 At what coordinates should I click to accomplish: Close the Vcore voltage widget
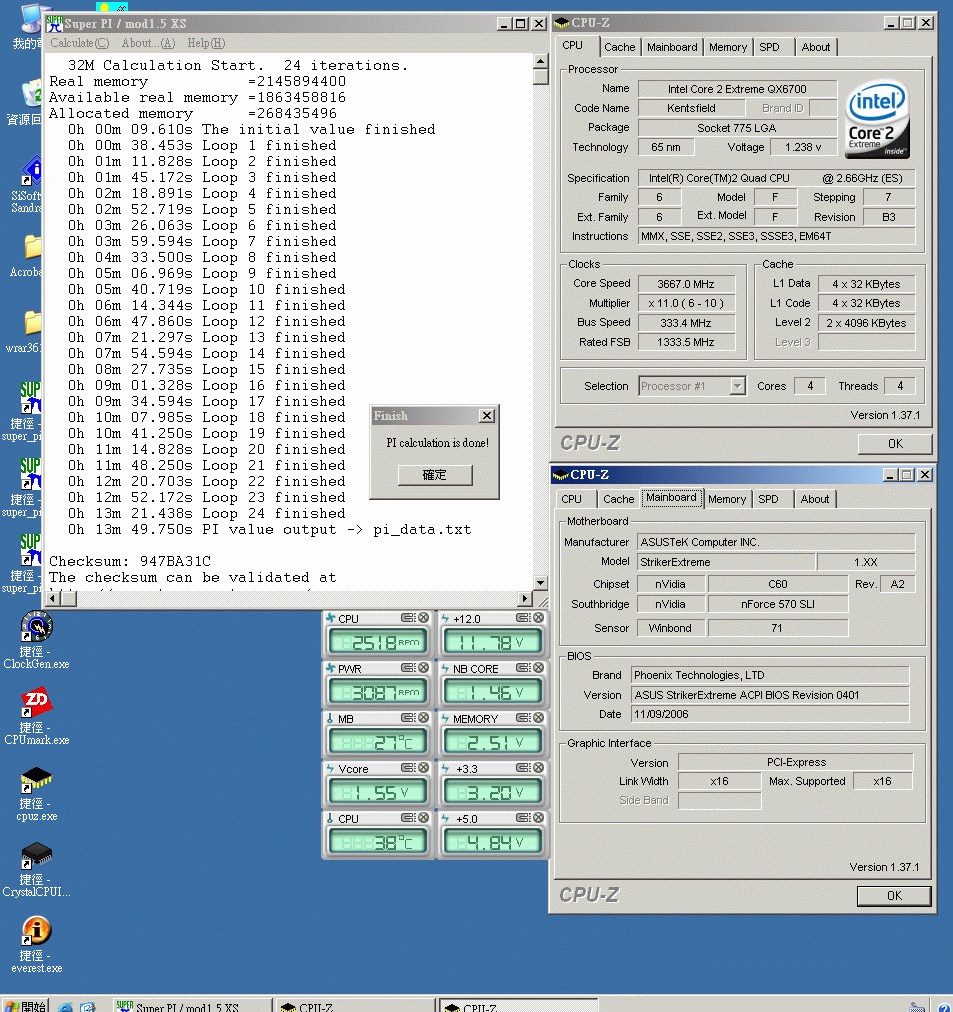pyautogui.click(x=423, y=767)
